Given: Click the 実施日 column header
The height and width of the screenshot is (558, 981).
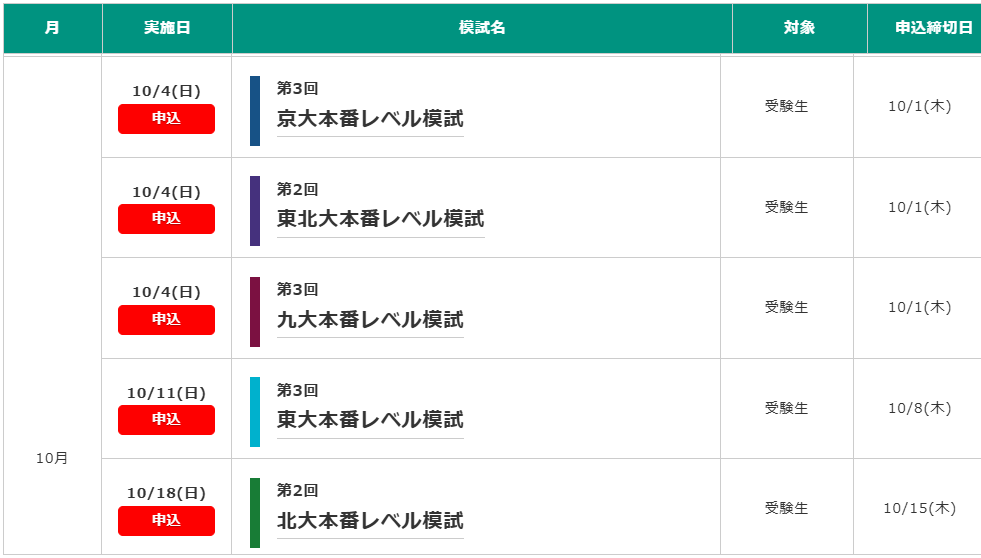Looking at the screenshot, I should pos(167,28).
